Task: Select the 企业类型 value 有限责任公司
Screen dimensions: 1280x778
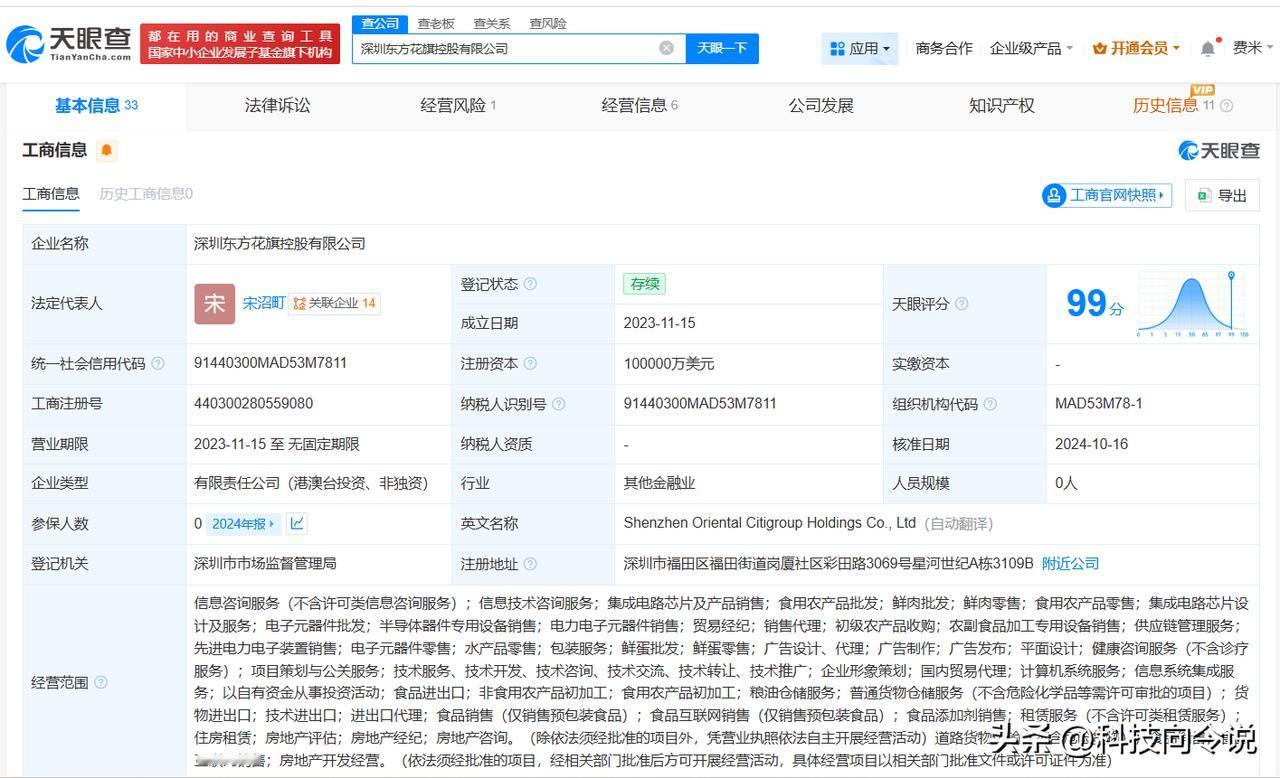Action: [x=311, y=483]
